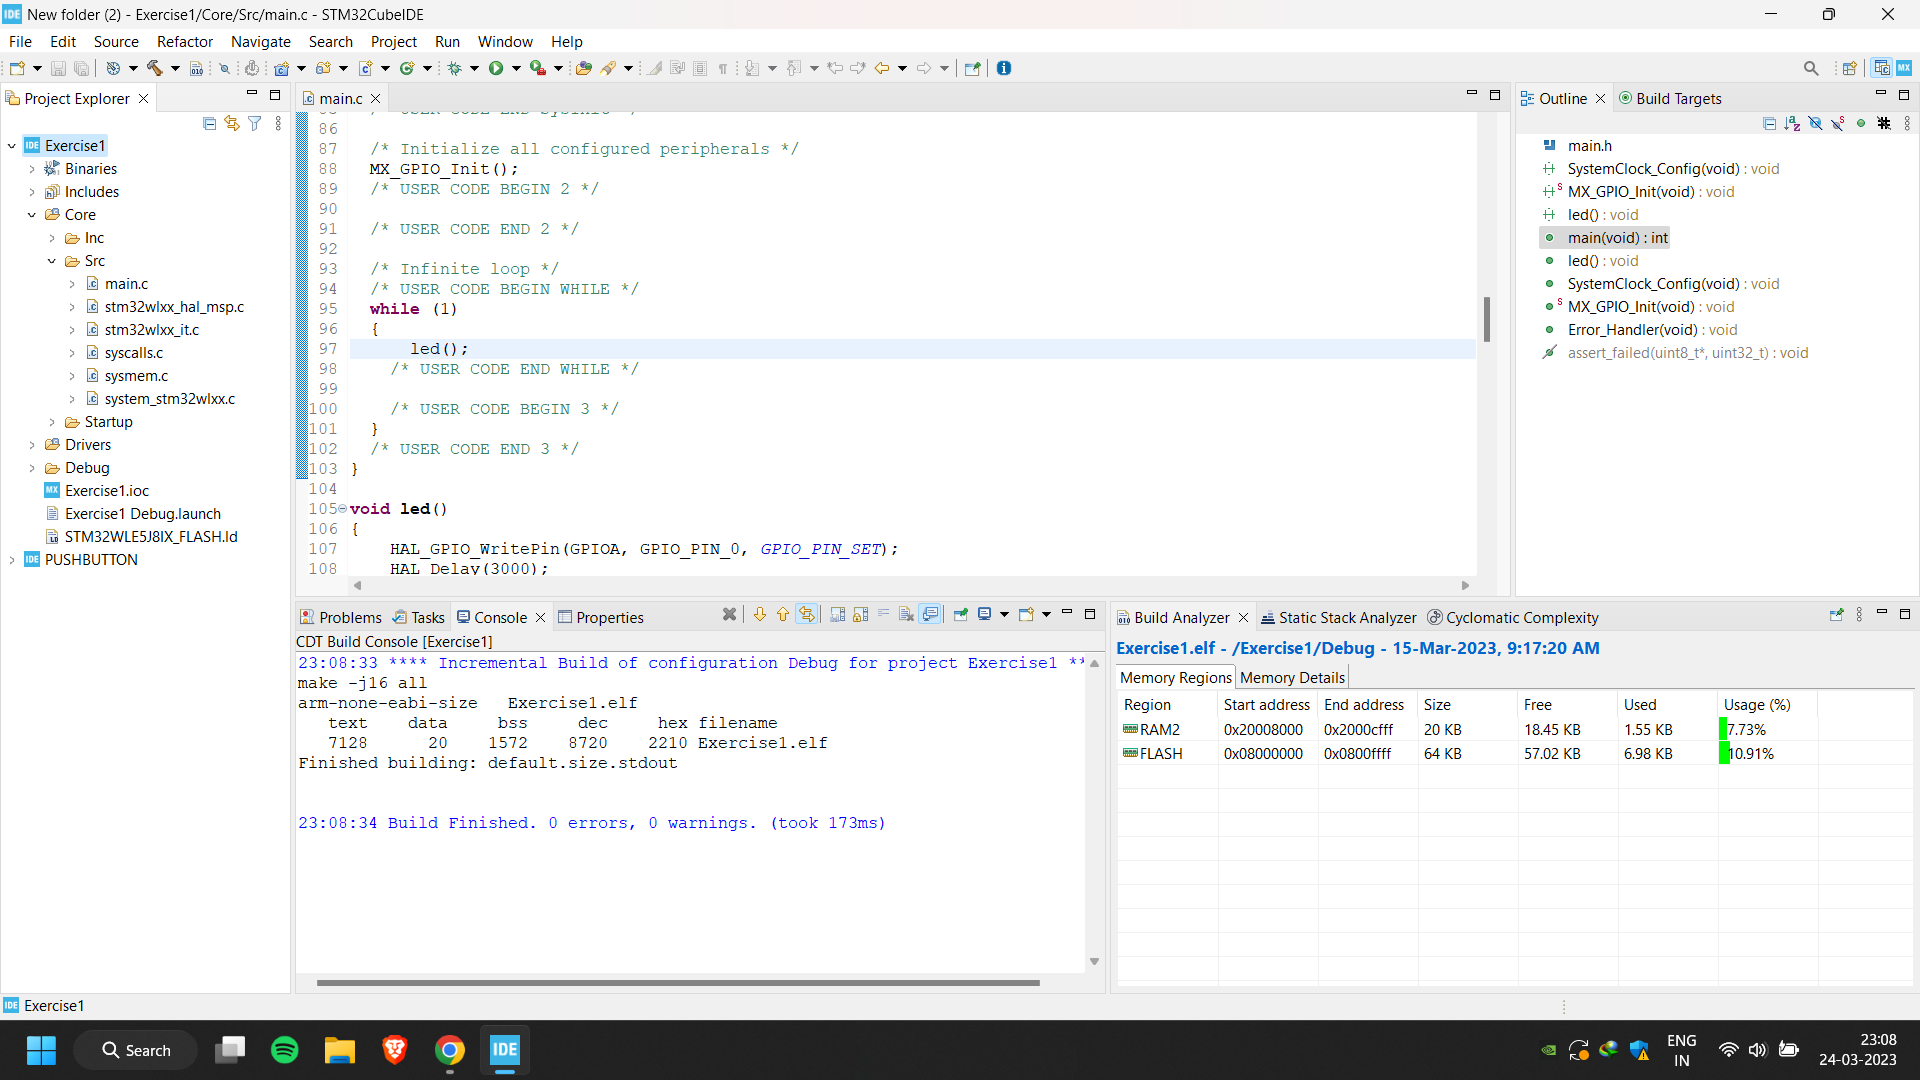Open the Device Configuration Tool (MX) perspective
This screenshot has height=1080, width=1920.
tap(1904, 68)
